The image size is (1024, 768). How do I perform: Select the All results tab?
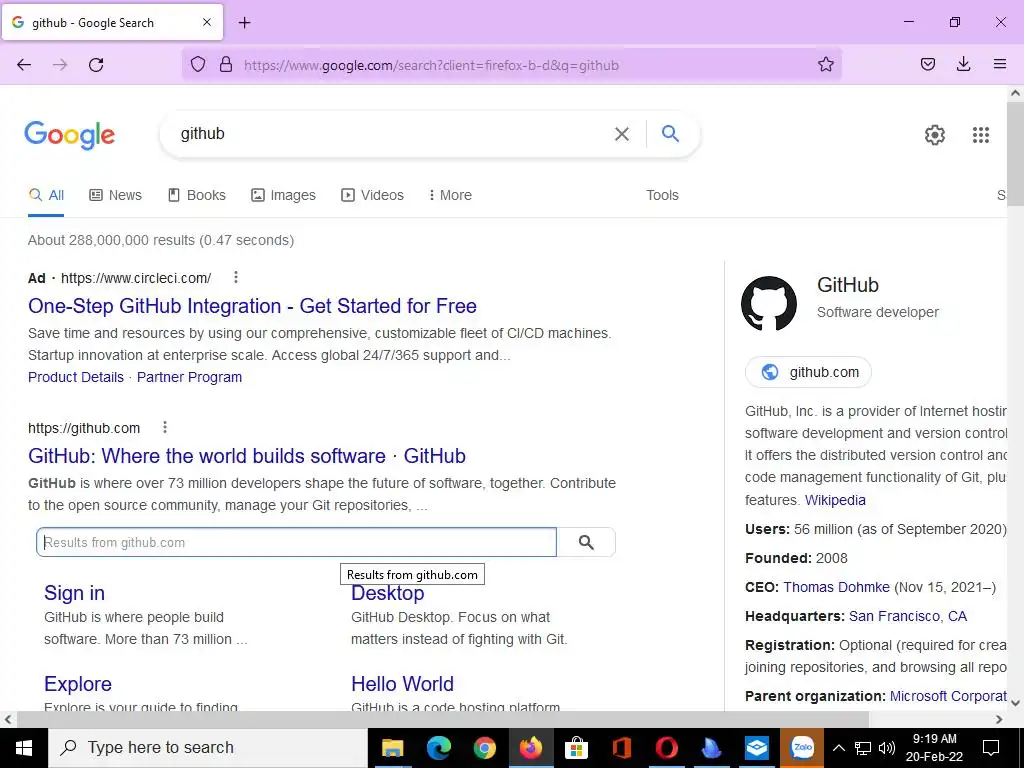[x=46, y=195]
